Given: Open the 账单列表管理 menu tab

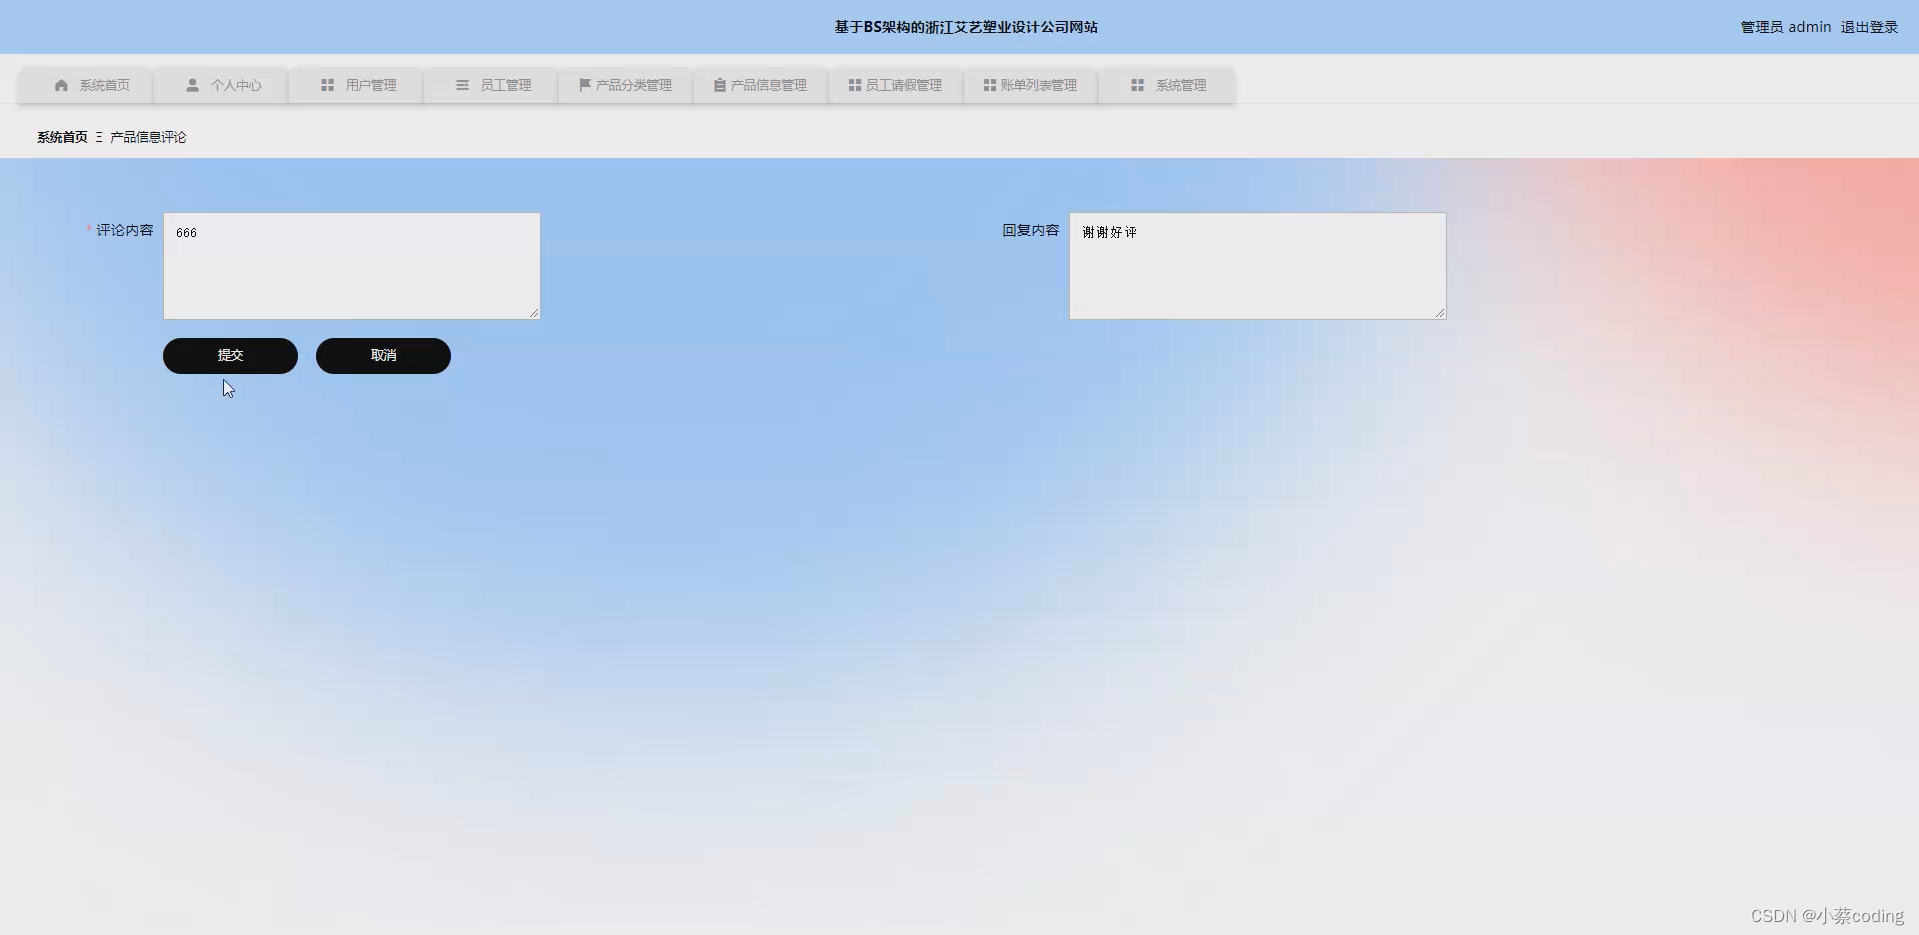Looking at the screenshot, I should pos(1030,85).
